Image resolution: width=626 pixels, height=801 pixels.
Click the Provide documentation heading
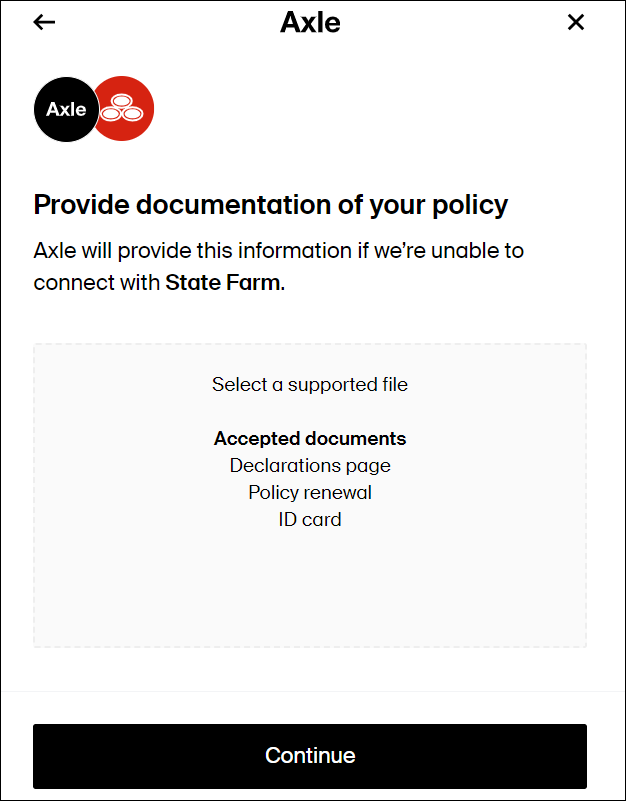pyautogui.click(x=270, y=204)
